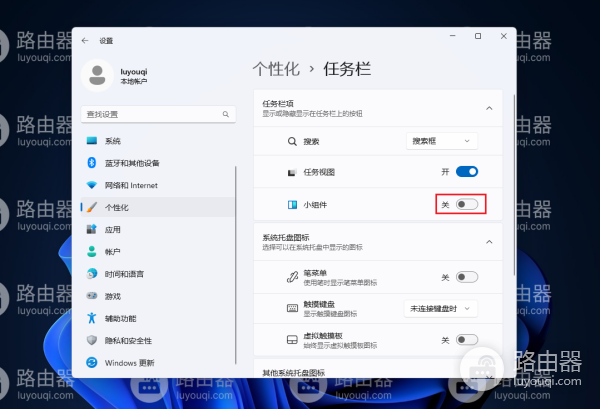Image resolution: width=600 pixels, height=409 pixels.
Task: Click the network Wi-Fi icon in sidebar
Action: click(x=92, y=185)
